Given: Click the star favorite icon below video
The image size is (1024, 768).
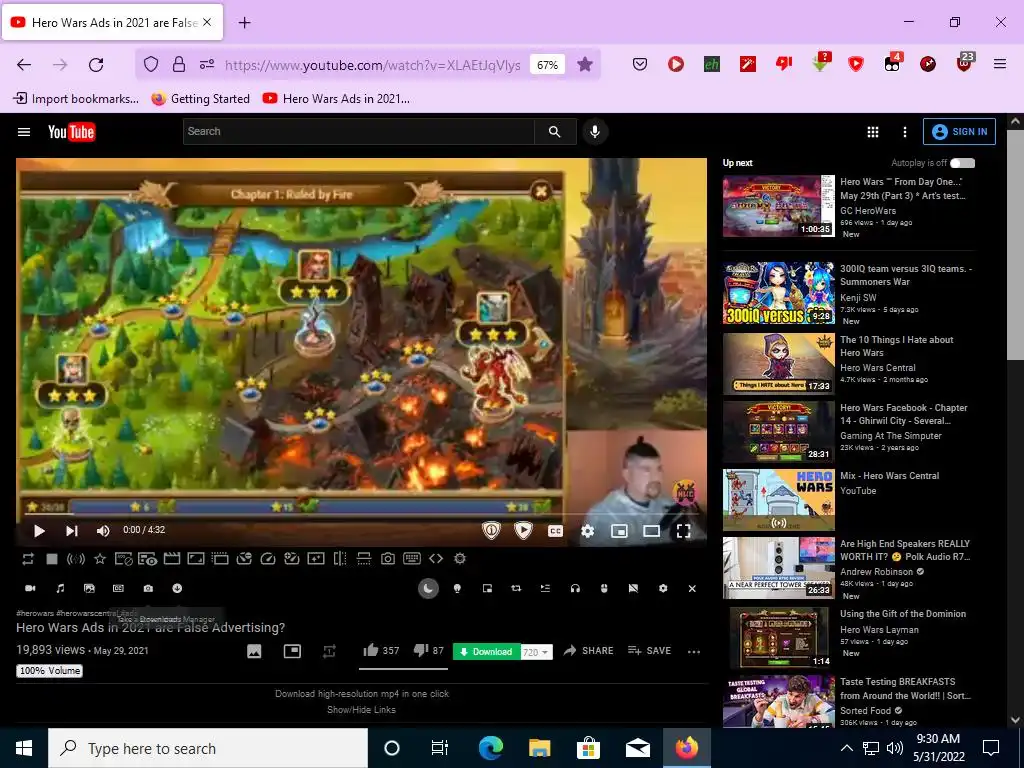Looking at the screenshot, I should (100, 559).
